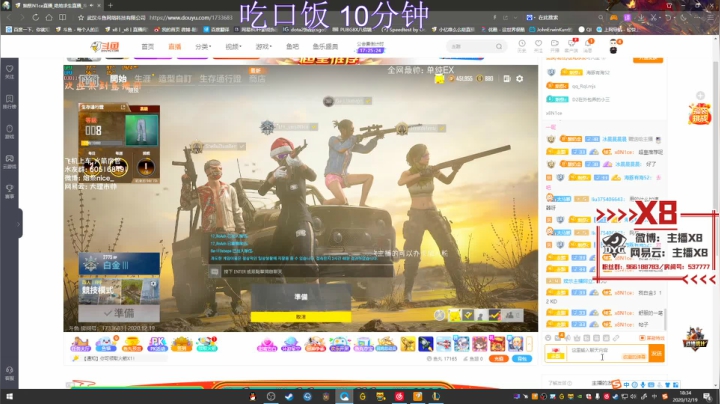This screenshot has width=720, height=404.
Task: Expand the 视频 dropdown menu
Action: click(233, 46)
